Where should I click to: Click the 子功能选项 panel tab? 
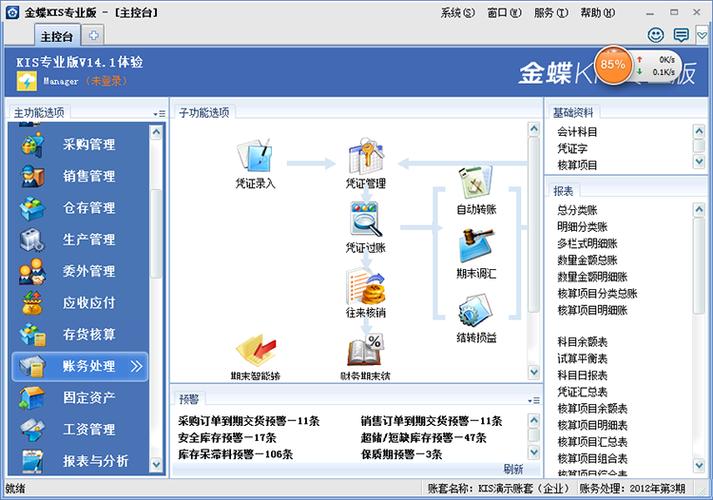(204, 112)
